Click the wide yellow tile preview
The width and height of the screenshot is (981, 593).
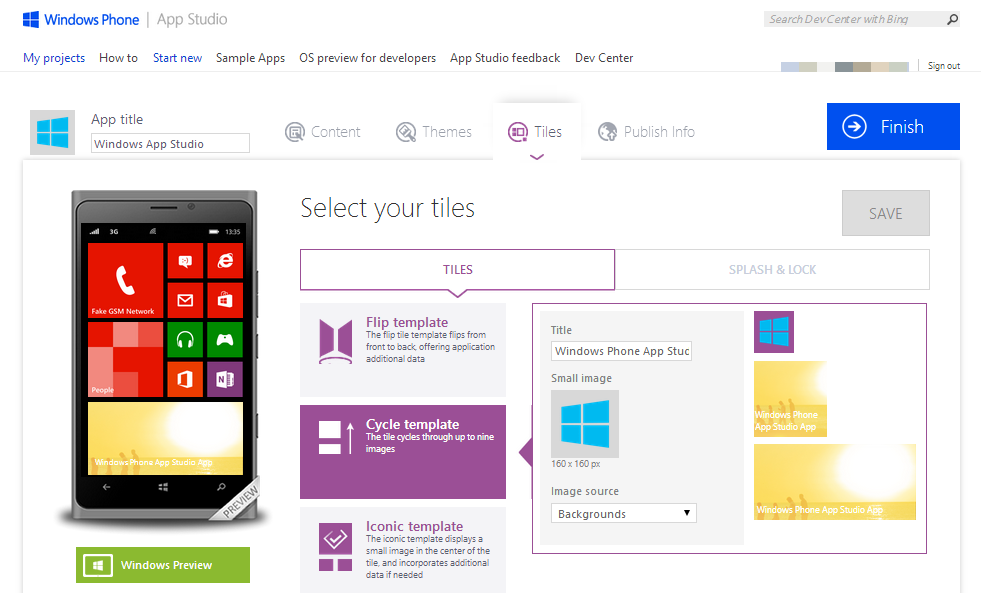[835, 482]
